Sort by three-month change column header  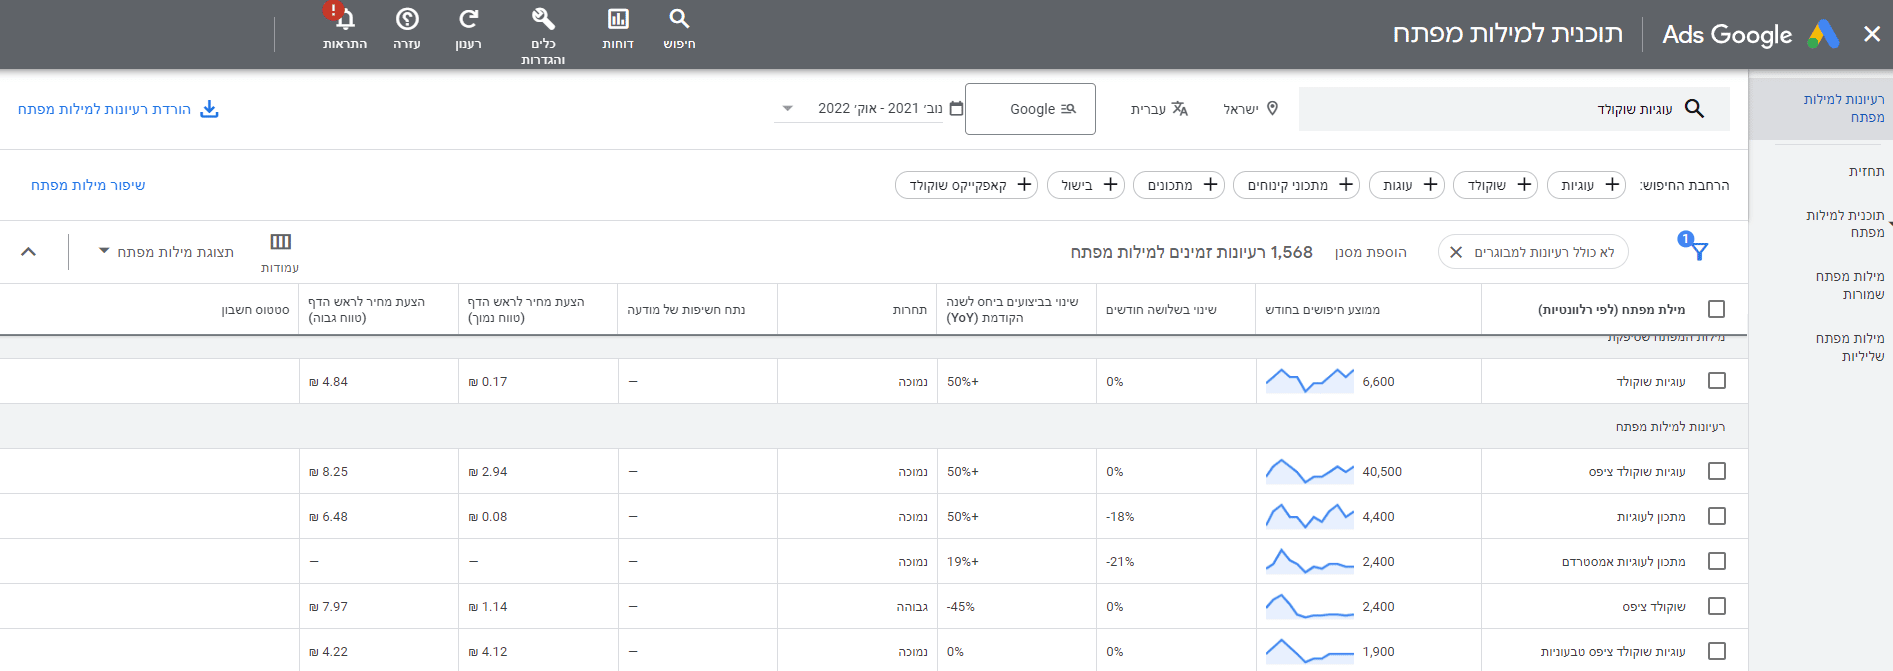[x=1161, y=310]
